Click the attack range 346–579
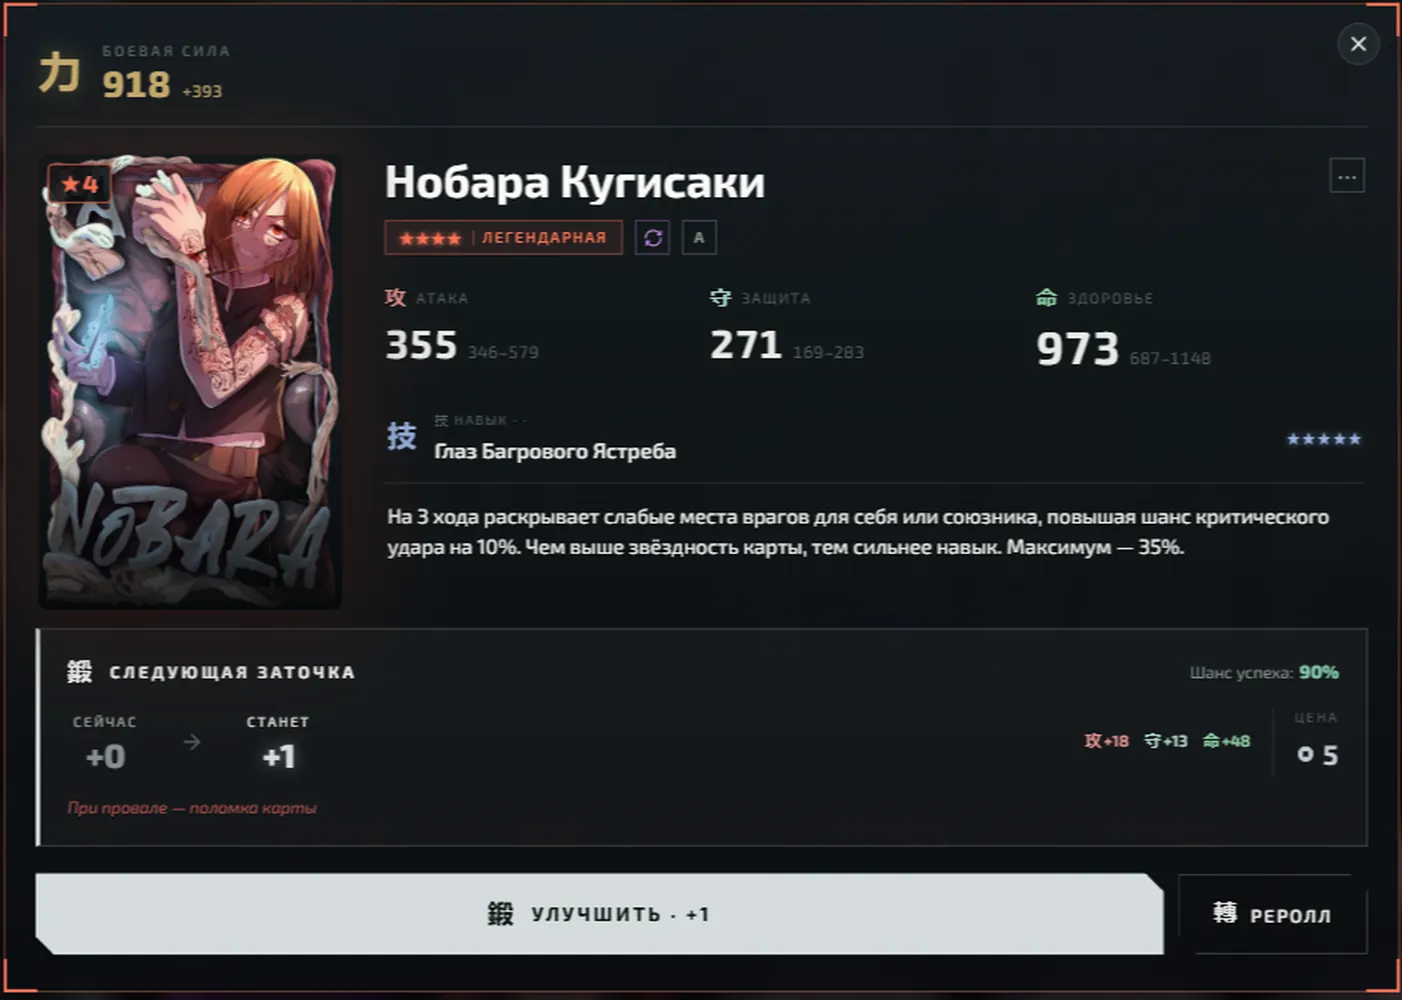 tap(503, 352)
